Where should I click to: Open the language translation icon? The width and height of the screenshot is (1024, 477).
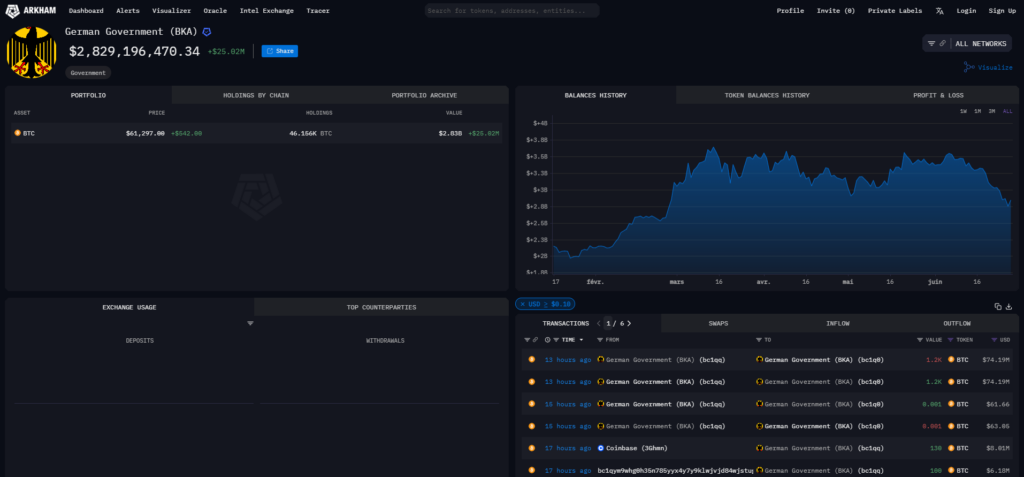(939, 11)
